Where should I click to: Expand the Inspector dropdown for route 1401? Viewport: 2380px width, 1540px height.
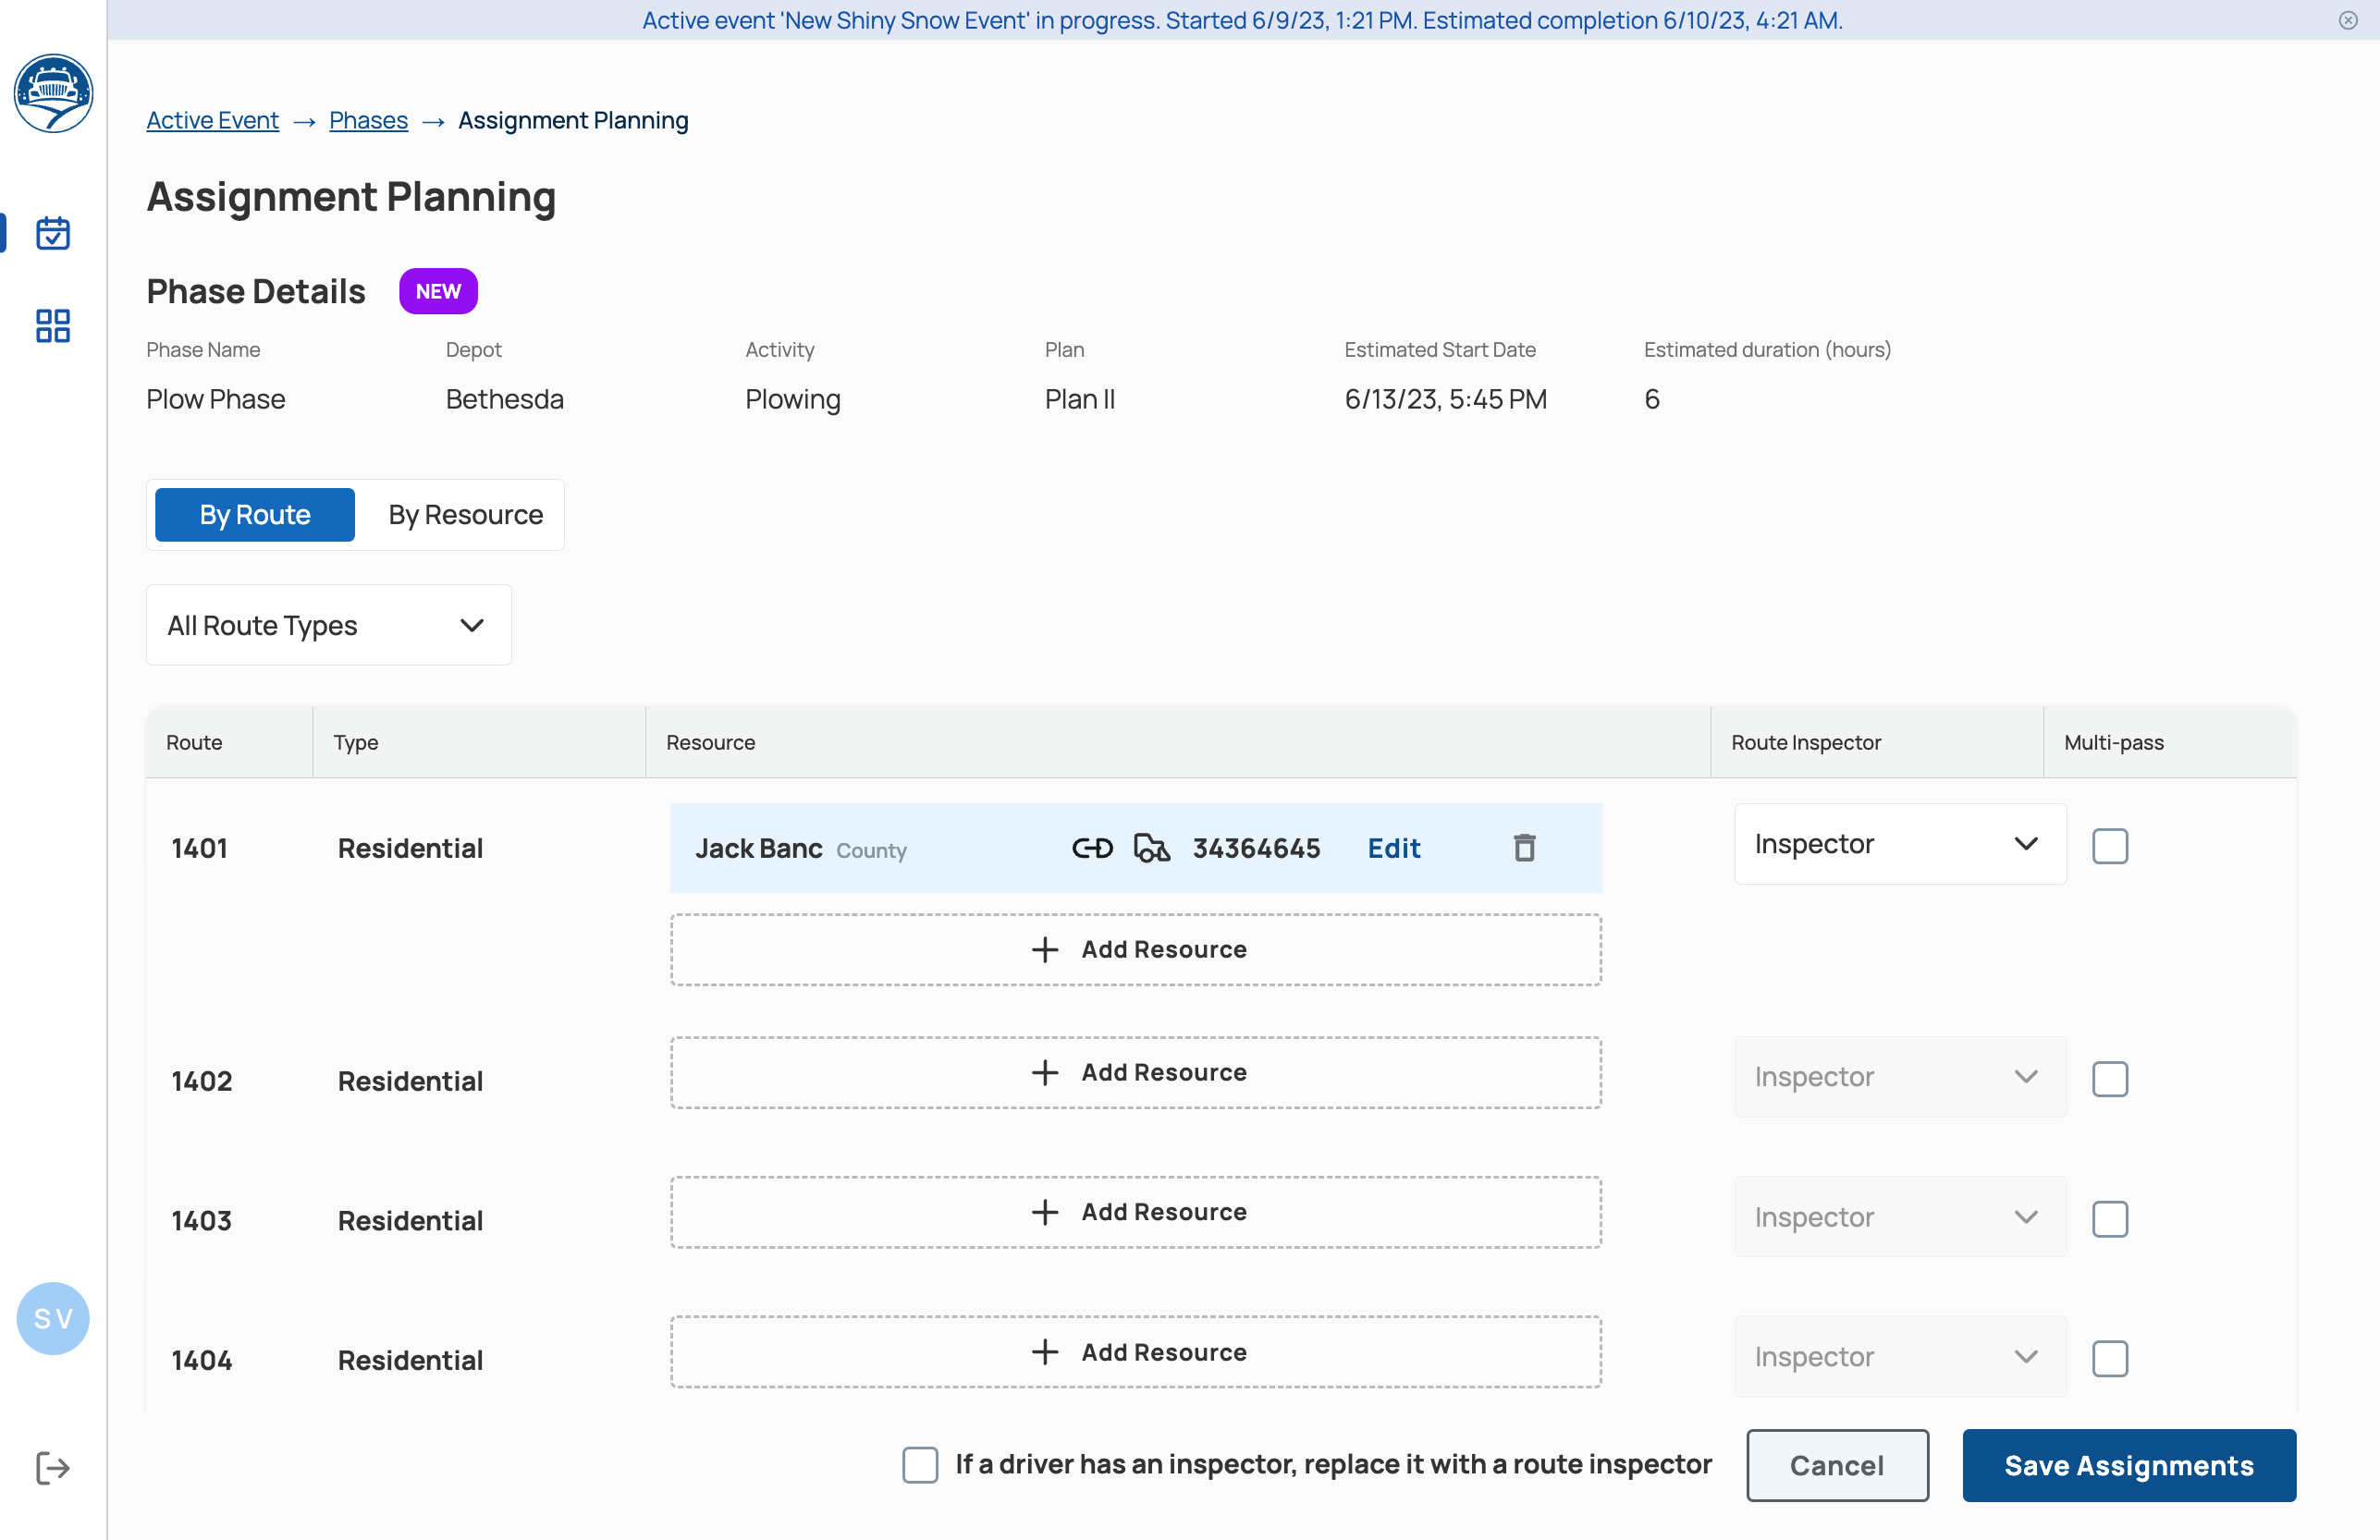1899,844
